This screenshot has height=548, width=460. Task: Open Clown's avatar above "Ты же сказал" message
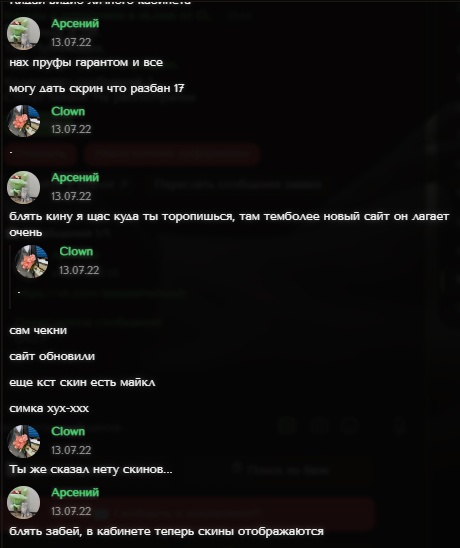pos(23,441)
